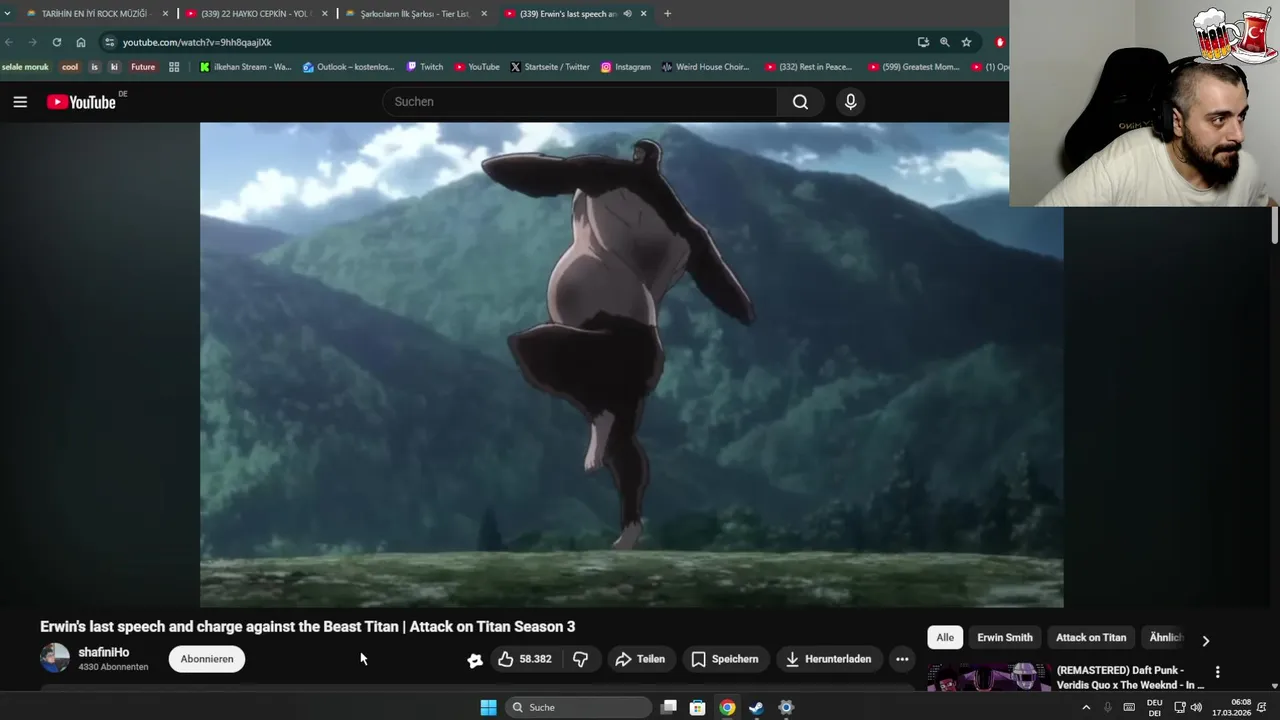This screenshot has height=720, width=1280.
Task: Click the search magnifier button
Action: point(800,101)
